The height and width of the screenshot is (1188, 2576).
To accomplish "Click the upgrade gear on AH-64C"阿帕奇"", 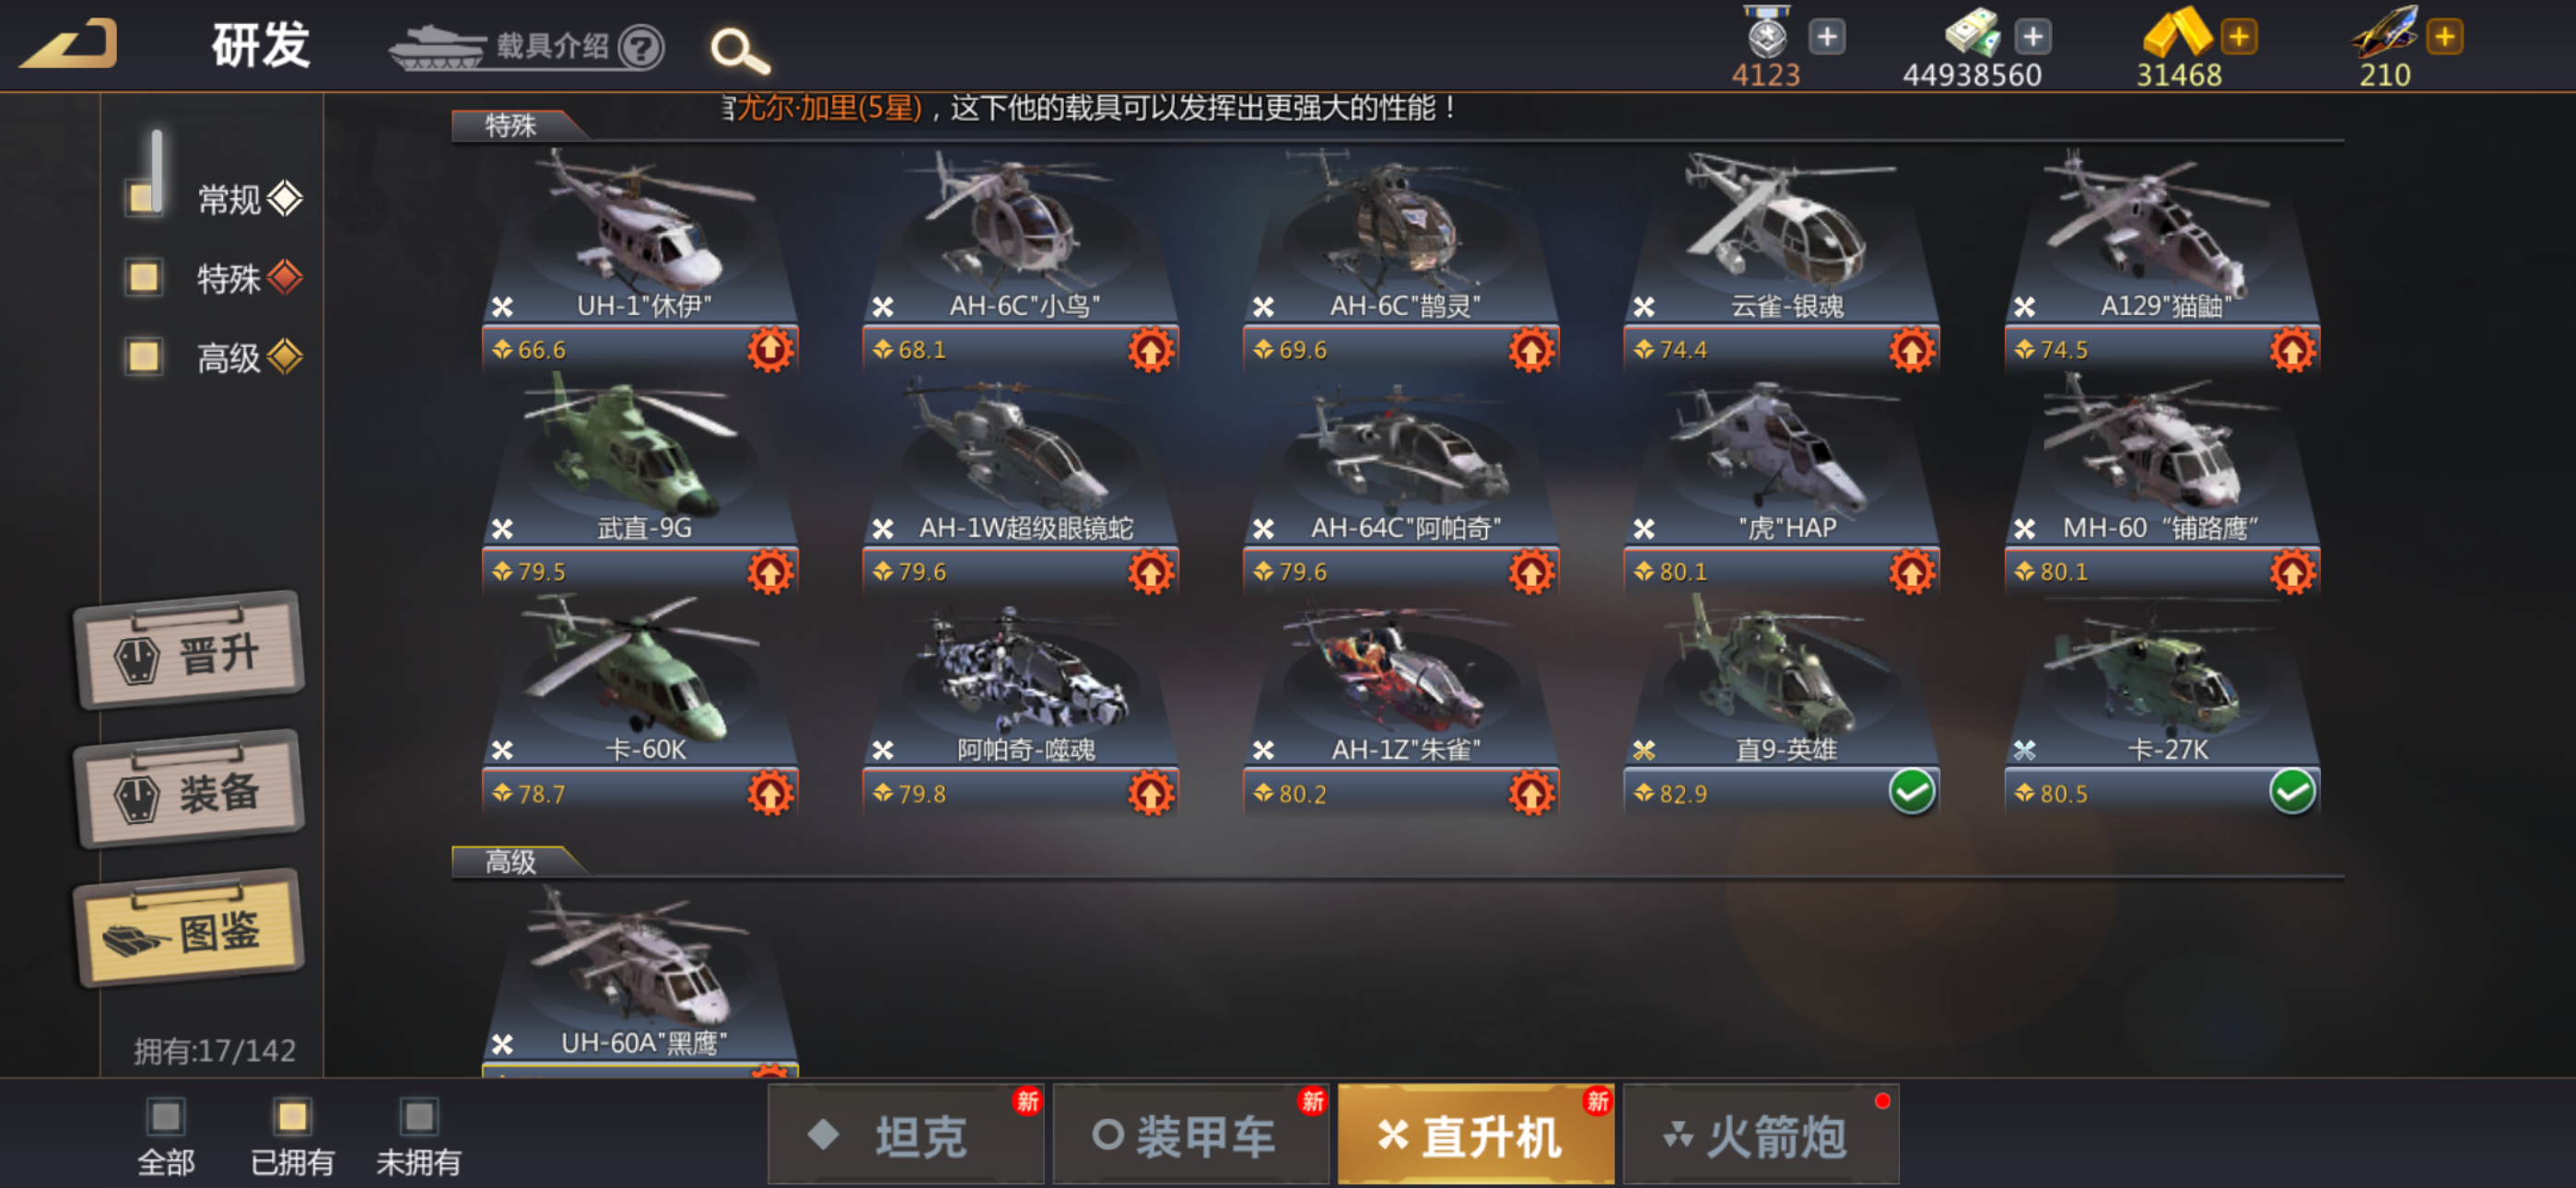I will point(1531,572).
